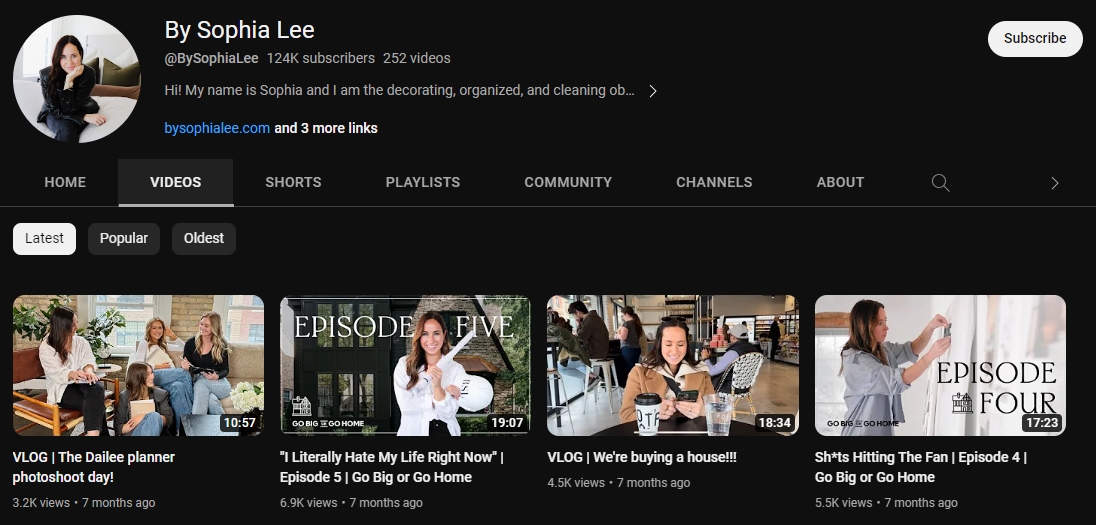
Task: Sort videos by Popular
Action: point(124,238)
